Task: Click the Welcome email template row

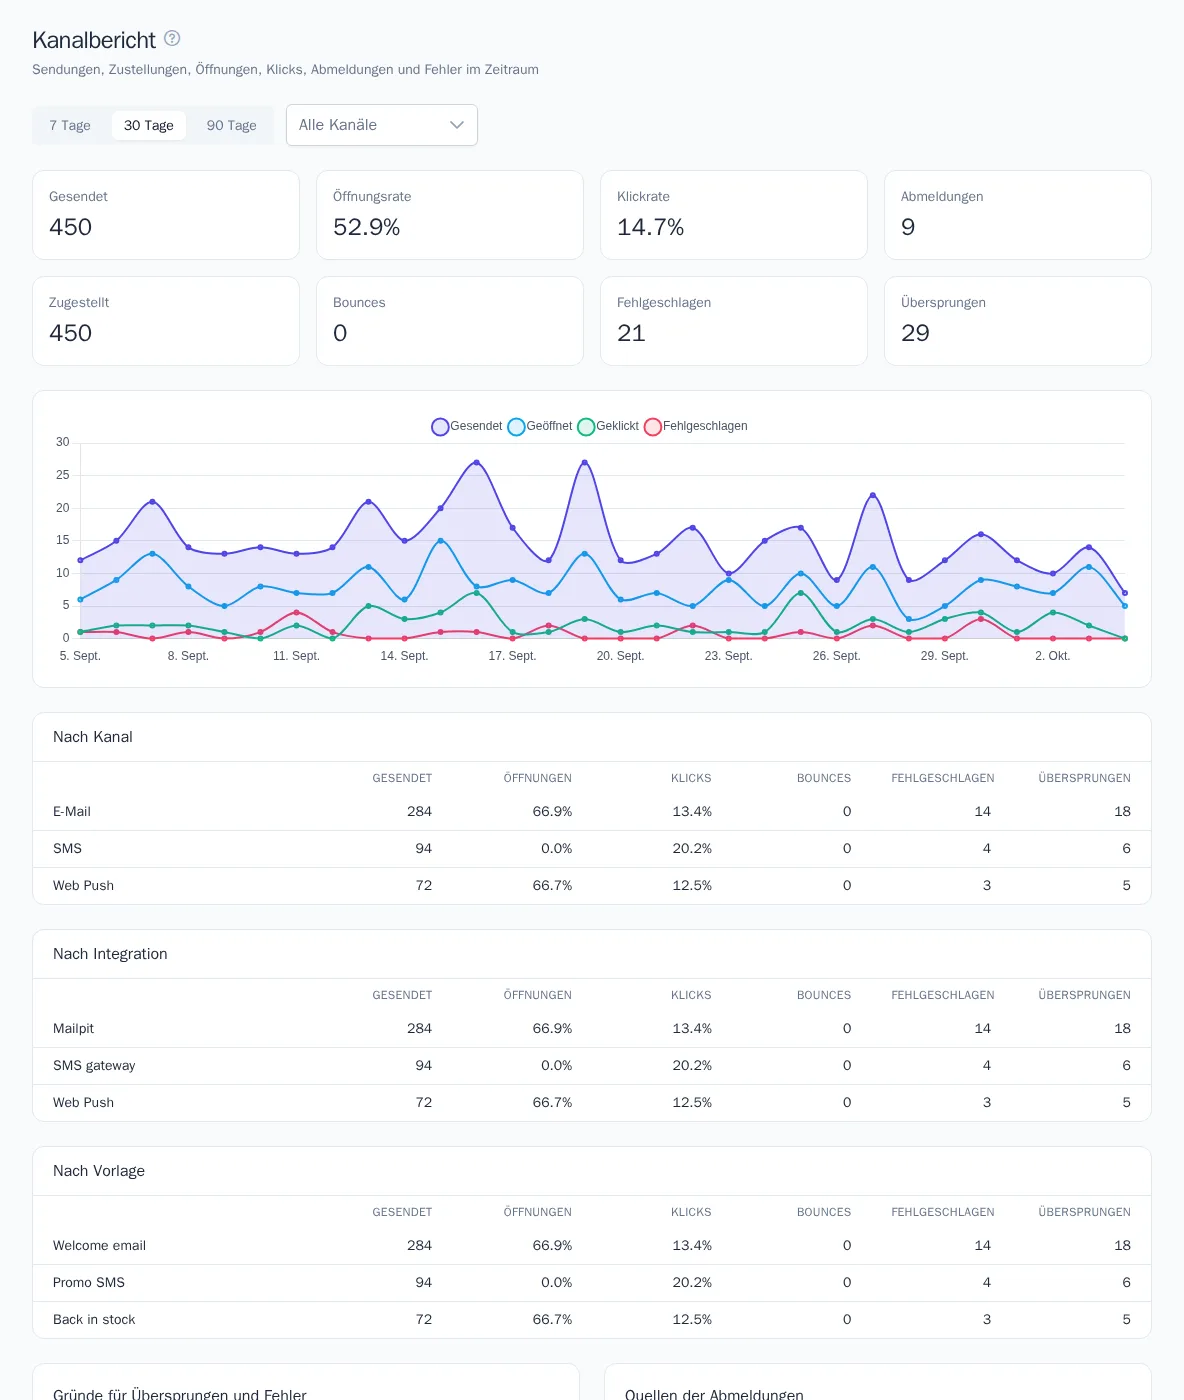Action: point(592,1246)
